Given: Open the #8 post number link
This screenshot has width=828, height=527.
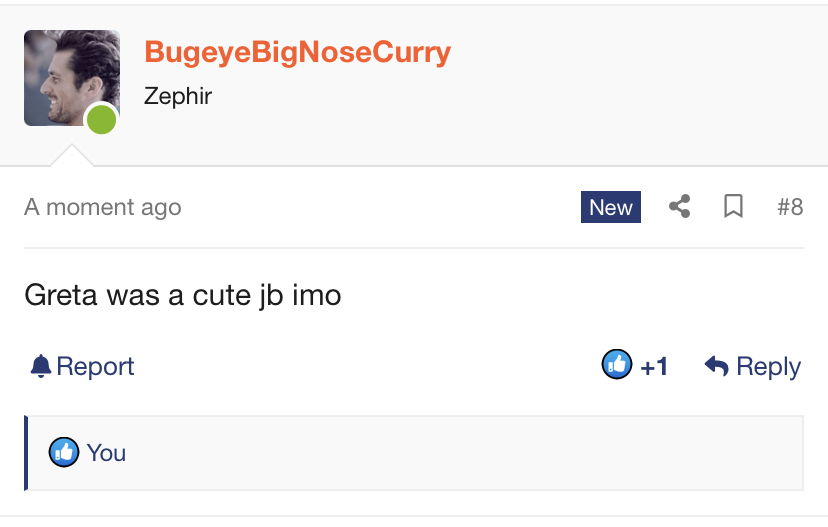Looking at the screenshot, I should tap(790, 207).
